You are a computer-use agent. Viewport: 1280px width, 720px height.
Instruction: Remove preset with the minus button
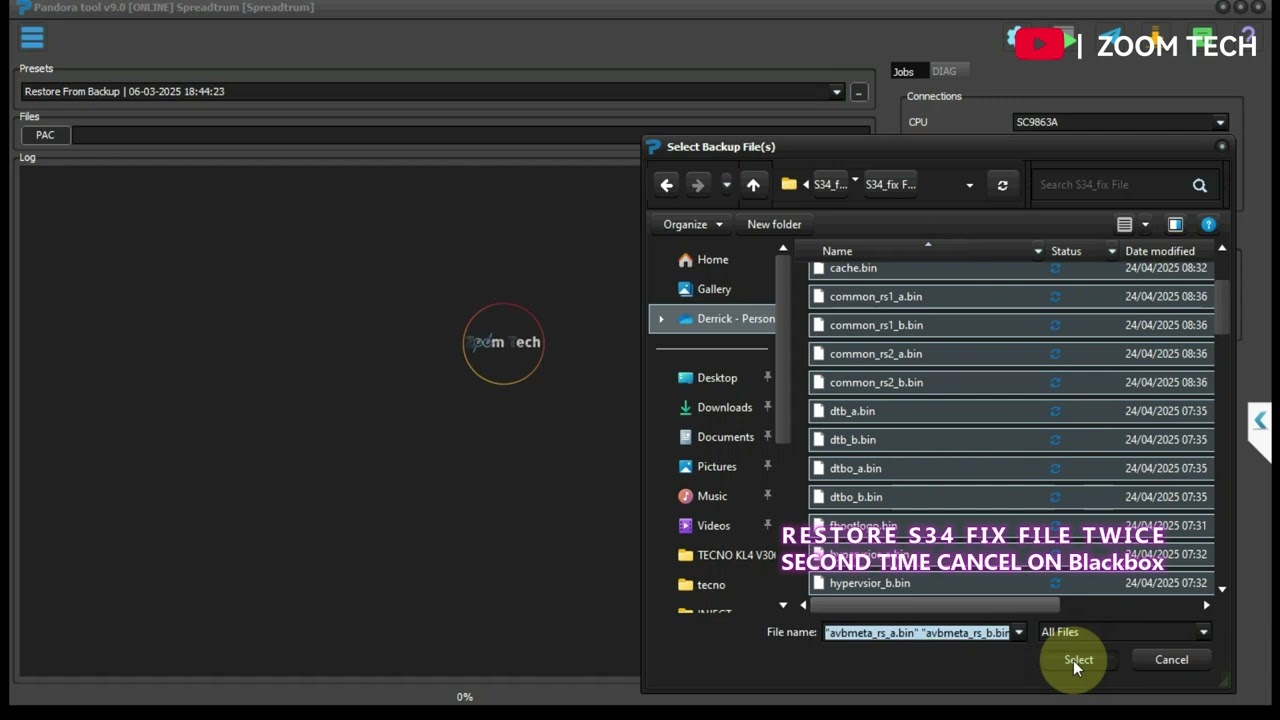click(858, 92)
